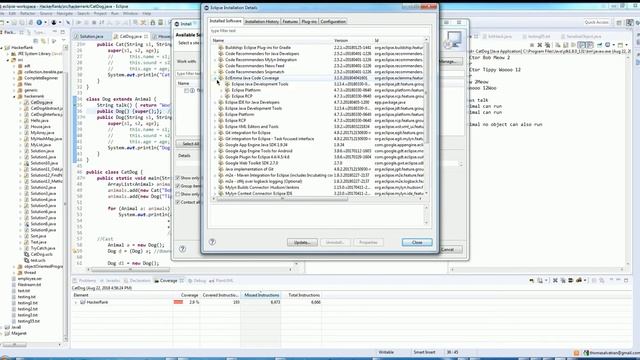The image size is (640, 360).
Task: Click the blue info toolbar icon
Action: coord(39,22)
